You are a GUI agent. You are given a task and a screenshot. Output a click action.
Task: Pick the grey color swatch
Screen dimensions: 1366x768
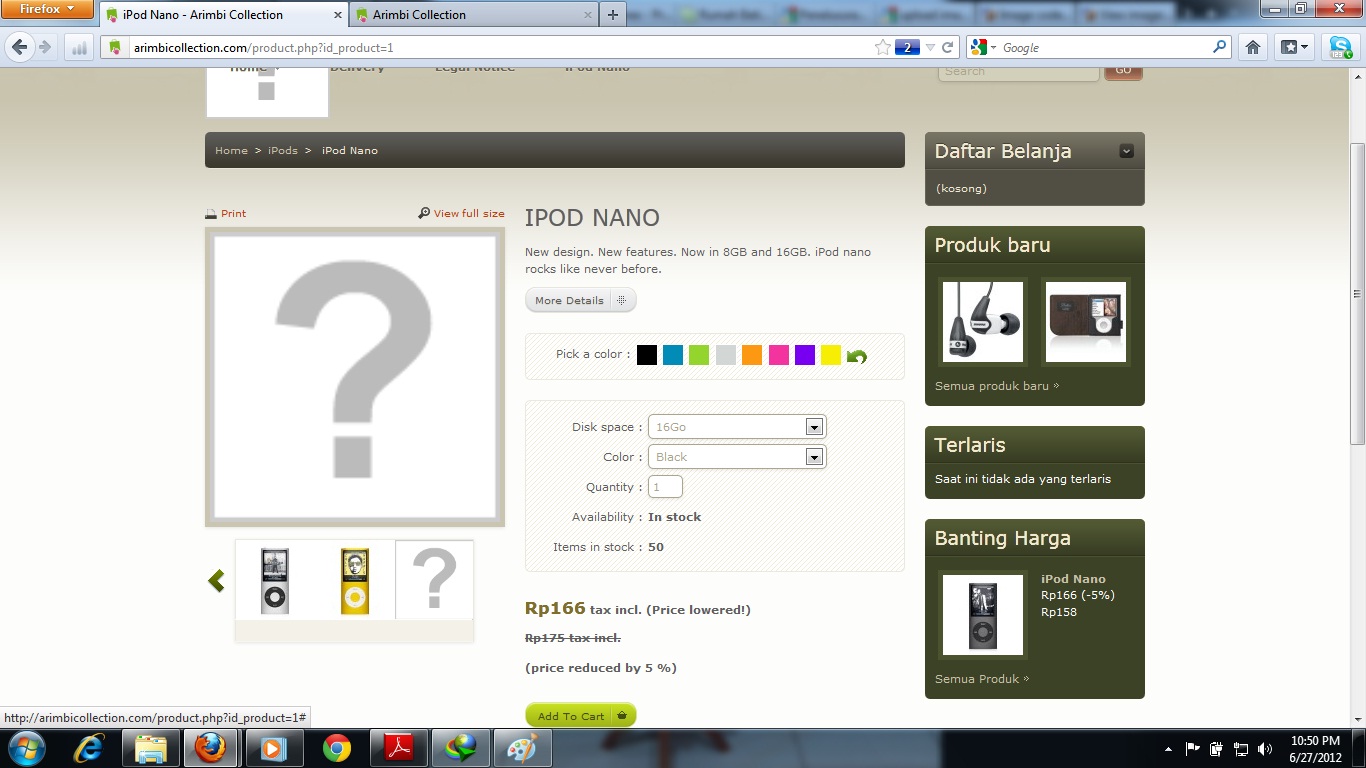[x=726, y=355]
